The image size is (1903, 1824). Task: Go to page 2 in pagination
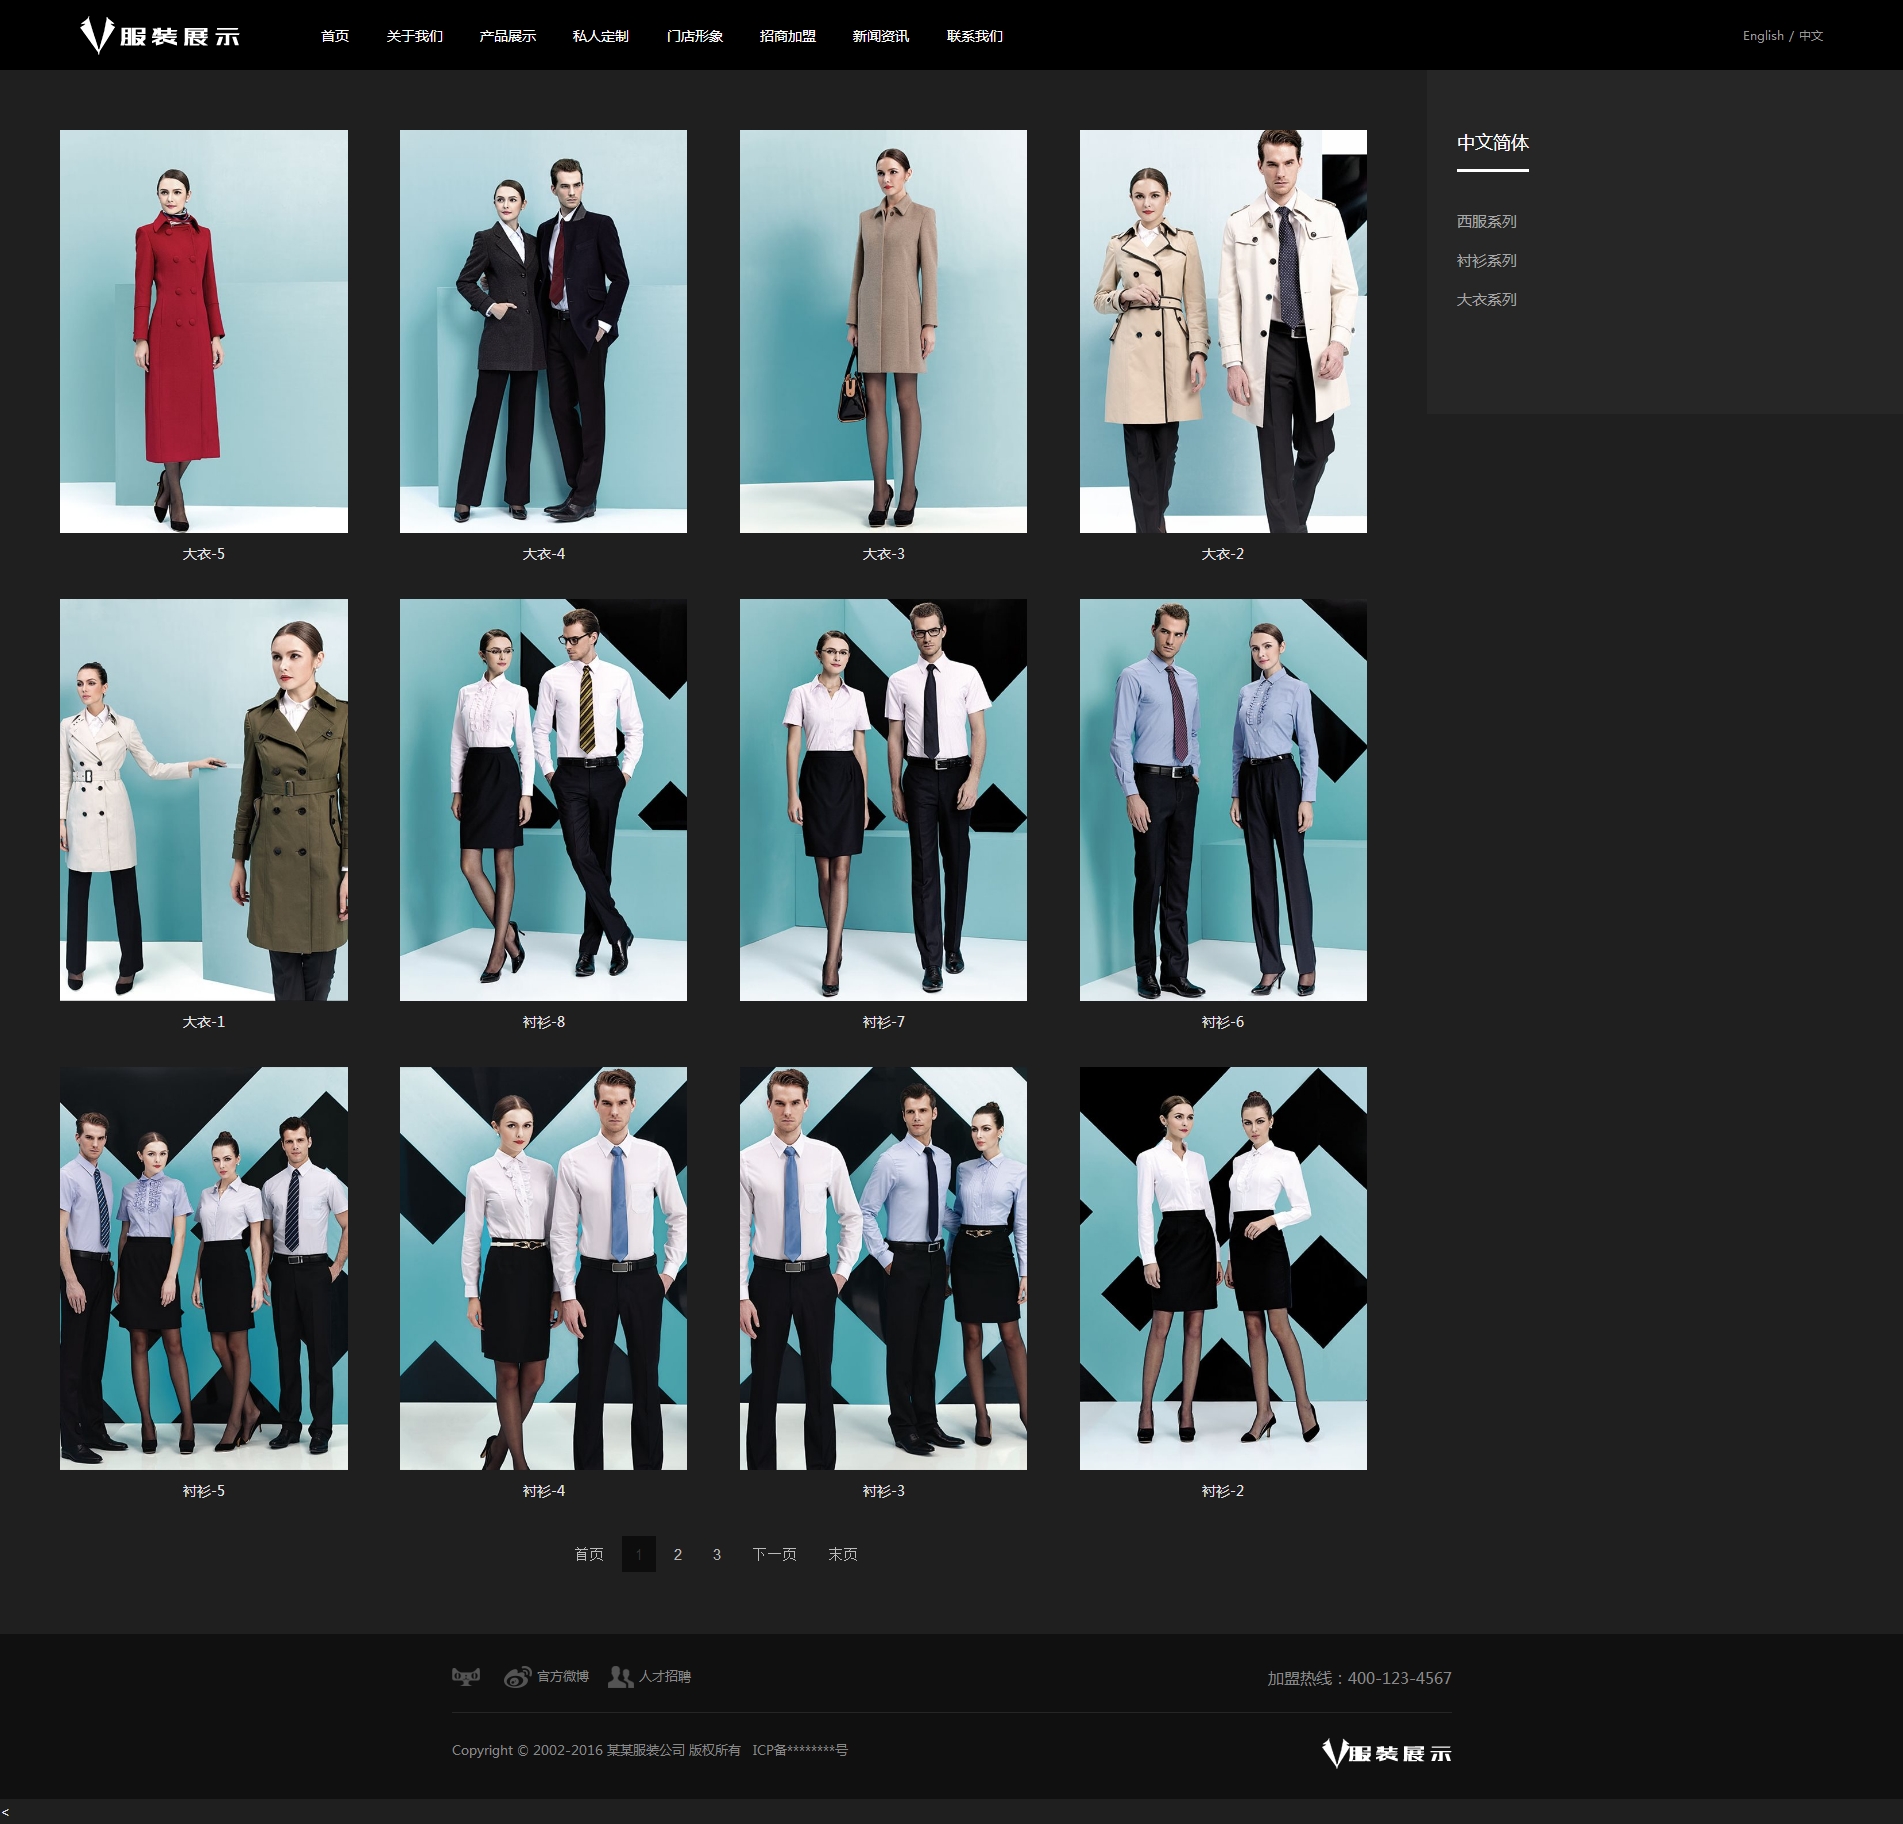677,1554
